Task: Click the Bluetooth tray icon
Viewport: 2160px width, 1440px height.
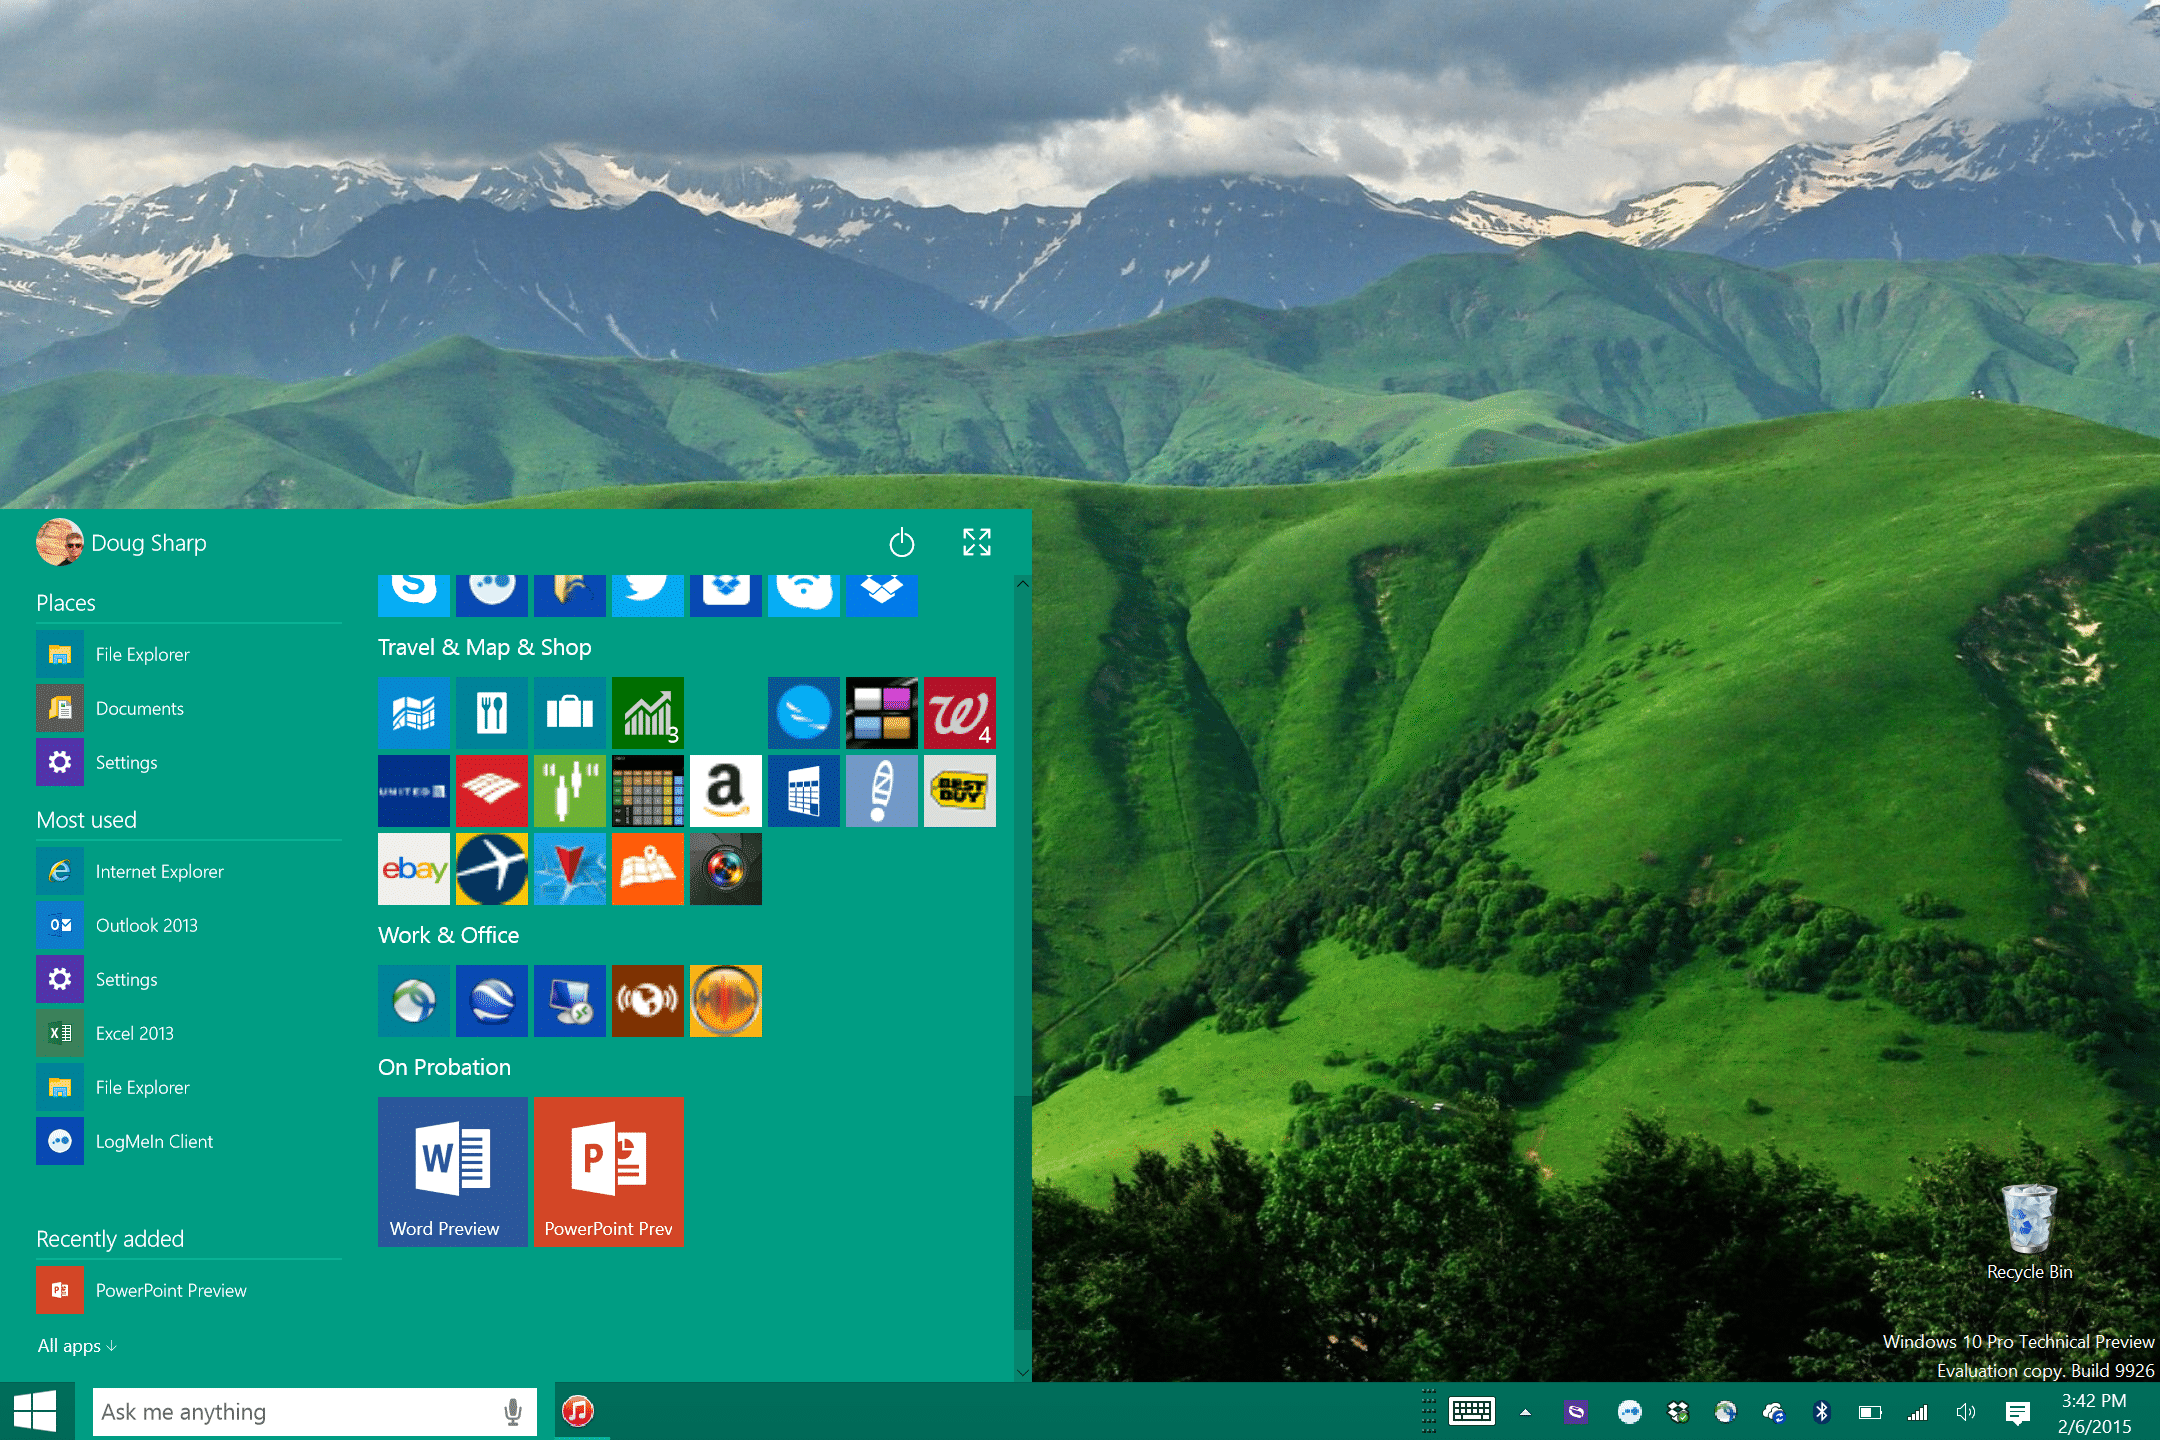Action: tap(1821, 1412)
